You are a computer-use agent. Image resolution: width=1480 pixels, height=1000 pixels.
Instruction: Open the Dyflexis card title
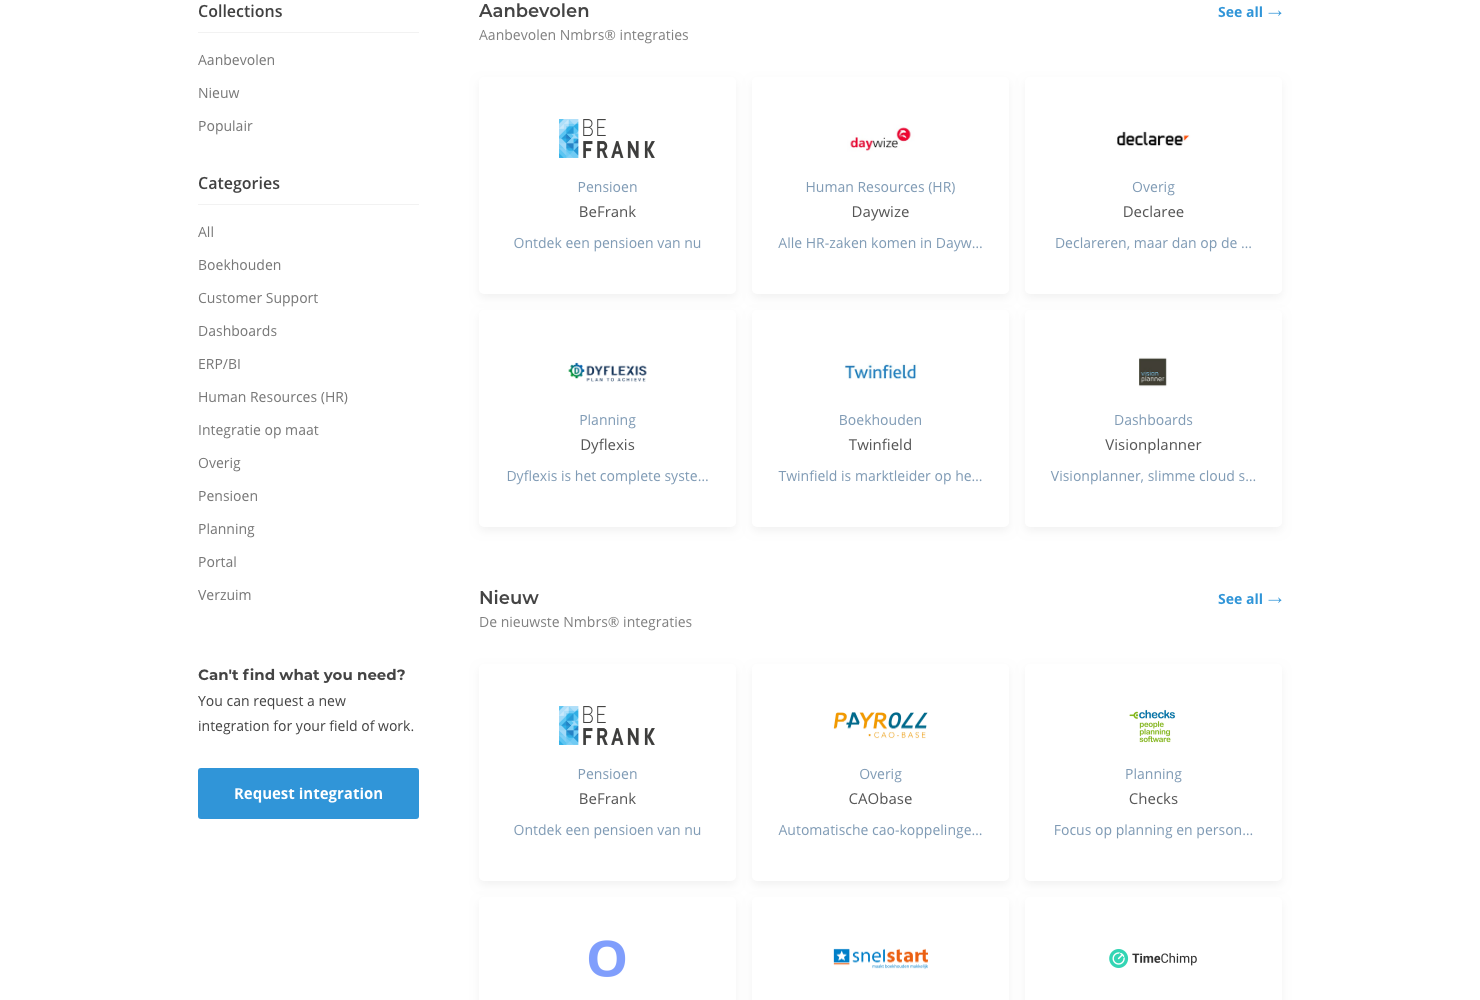pos(607,445)
